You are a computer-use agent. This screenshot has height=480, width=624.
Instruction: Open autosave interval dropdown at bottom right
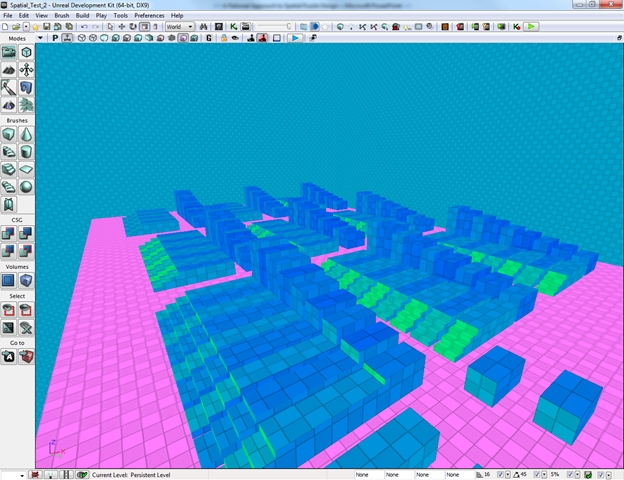pyautogui.click(x=608, y=475)
